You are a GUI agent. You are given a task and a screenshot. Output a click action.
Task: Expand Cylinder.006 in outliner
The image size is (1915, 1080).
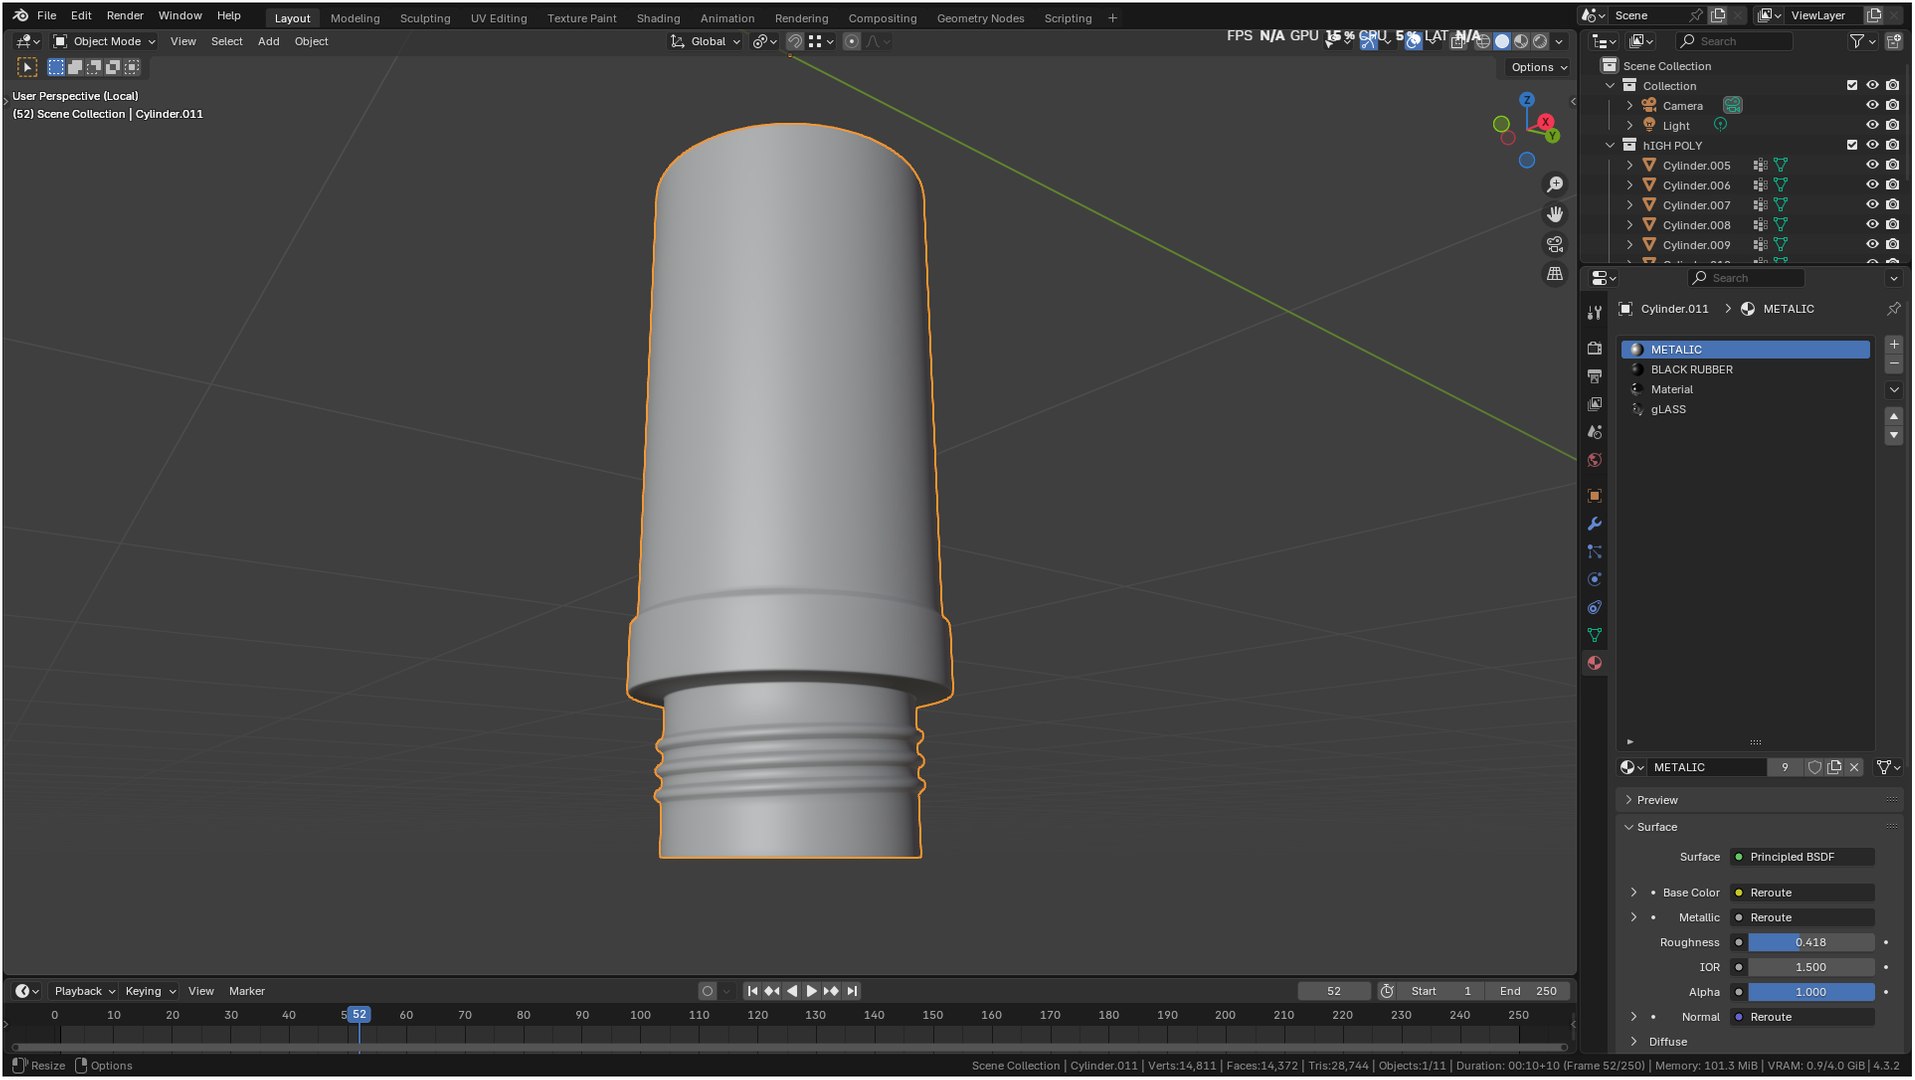(x=1630, y=185)
